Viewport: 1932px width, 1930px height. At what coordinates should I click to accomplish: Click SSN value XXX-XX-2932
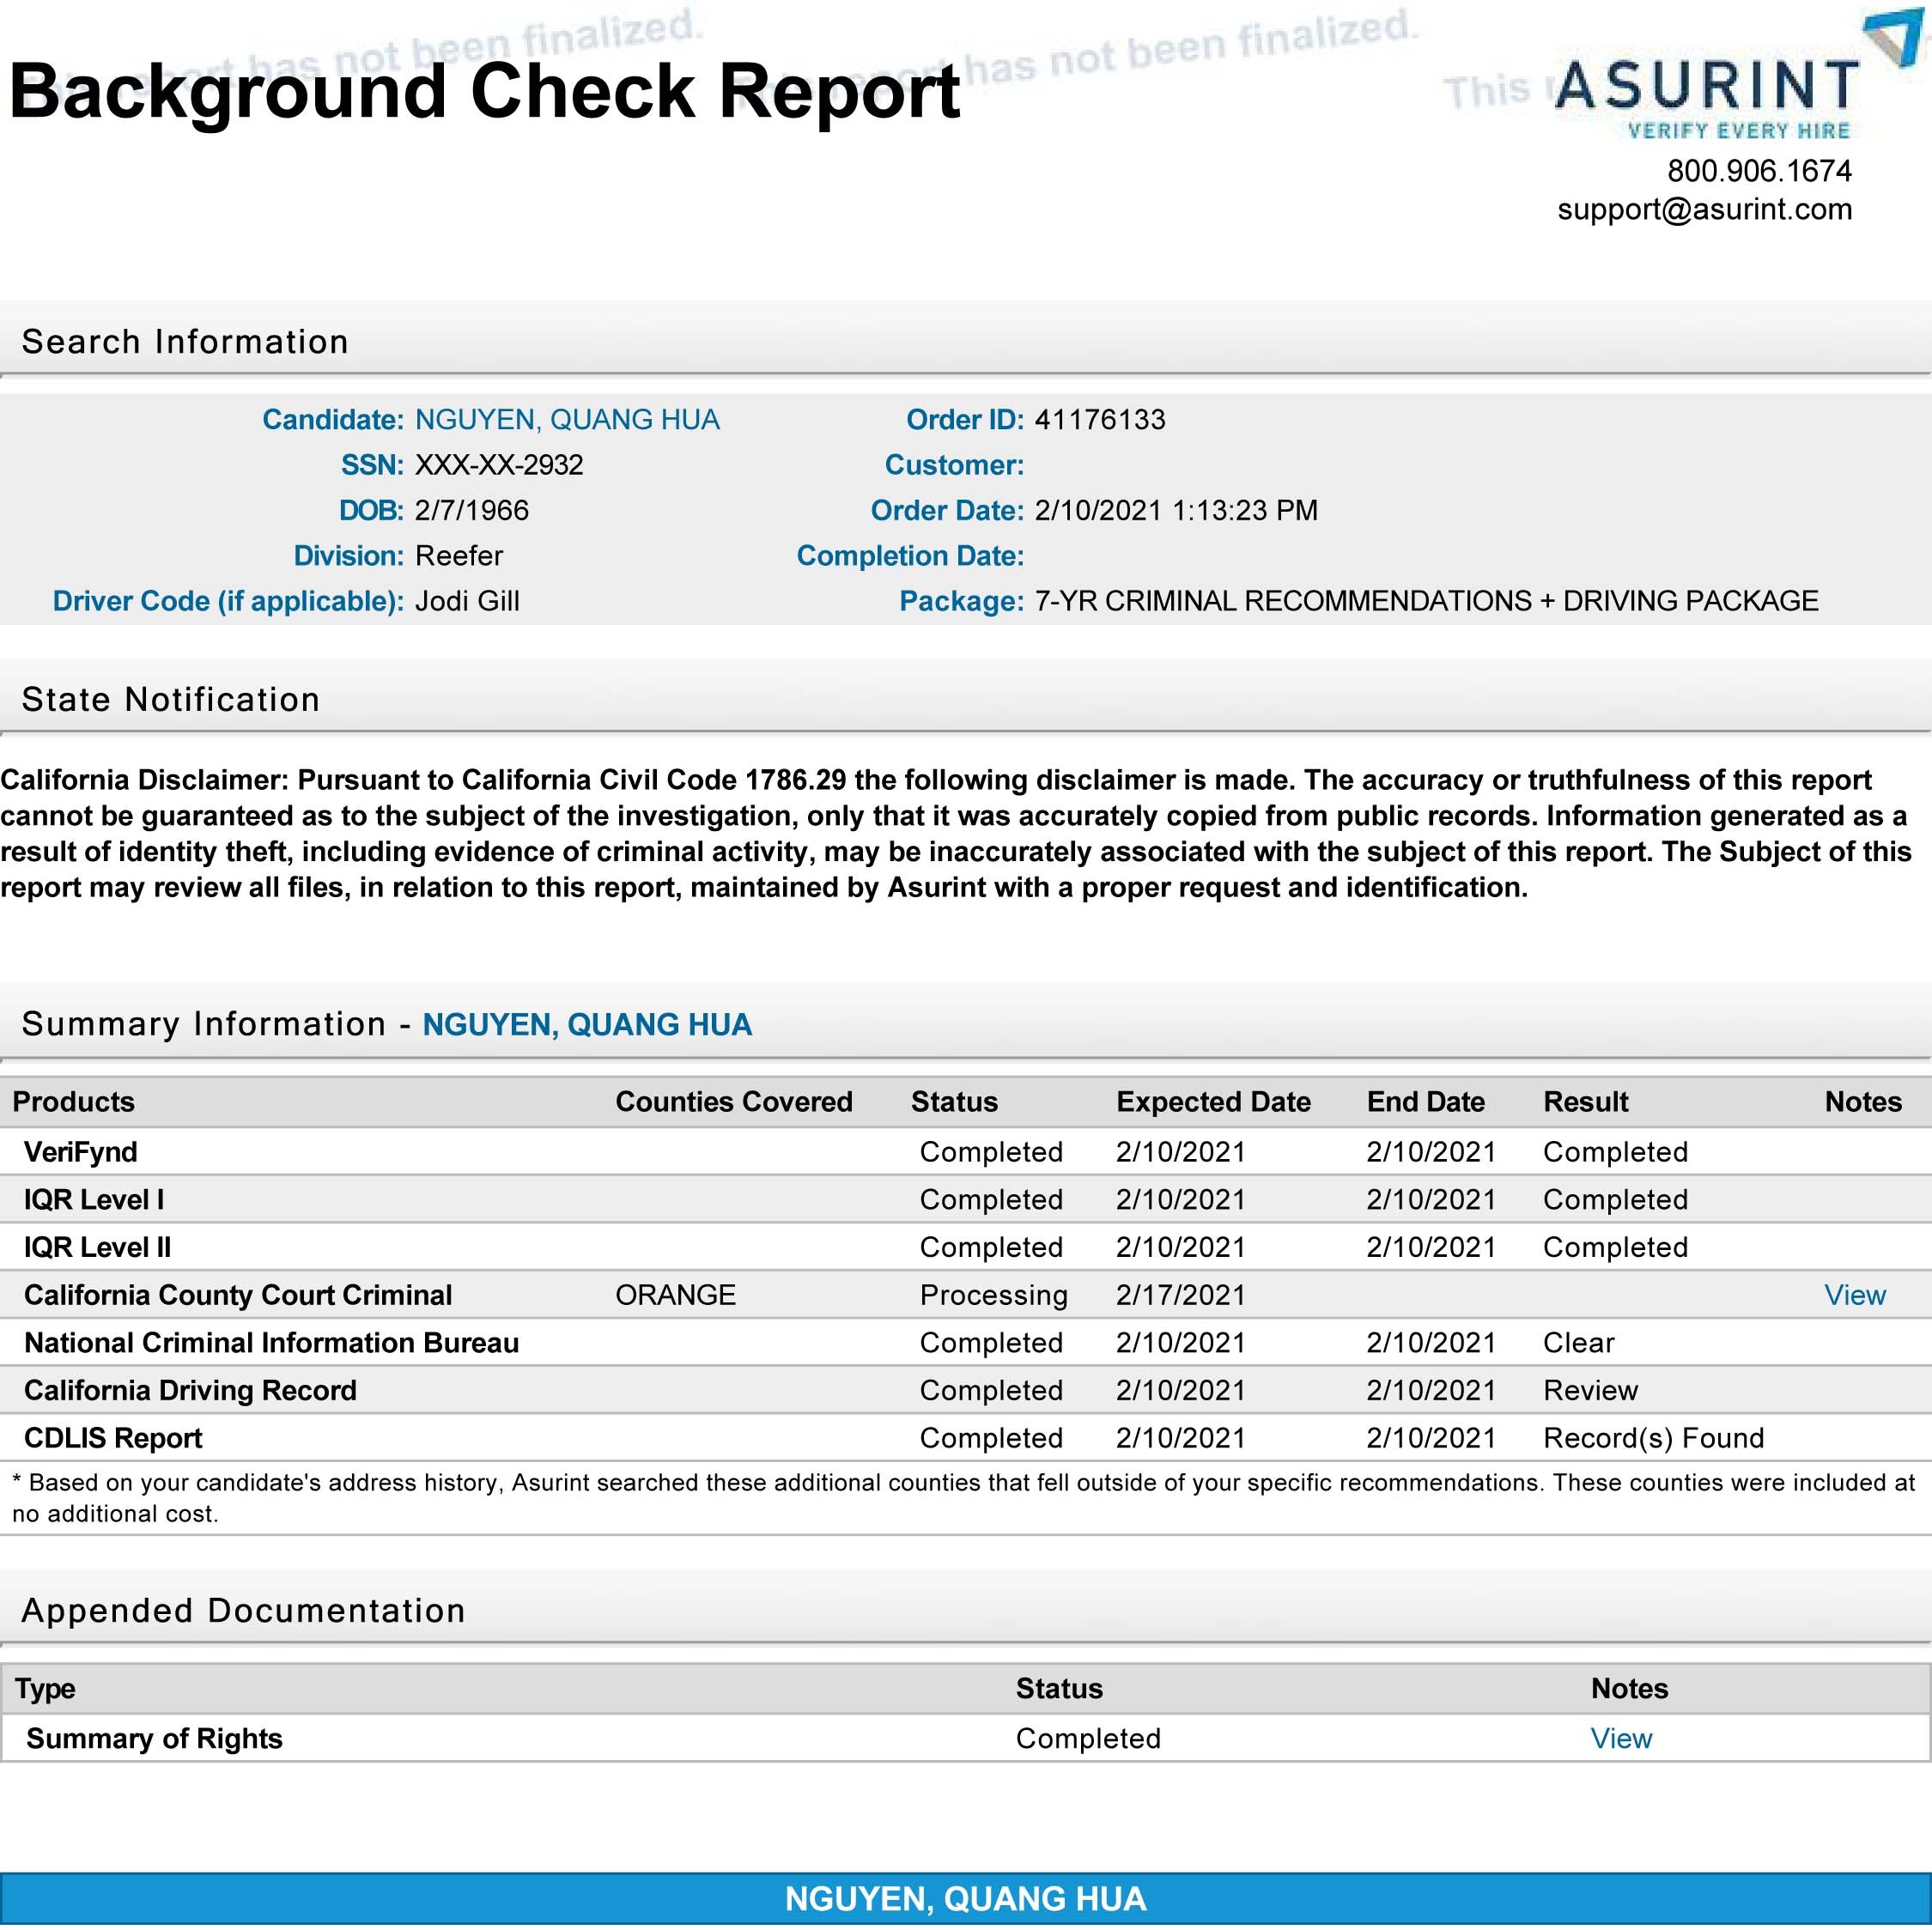(x=499, y=465)
